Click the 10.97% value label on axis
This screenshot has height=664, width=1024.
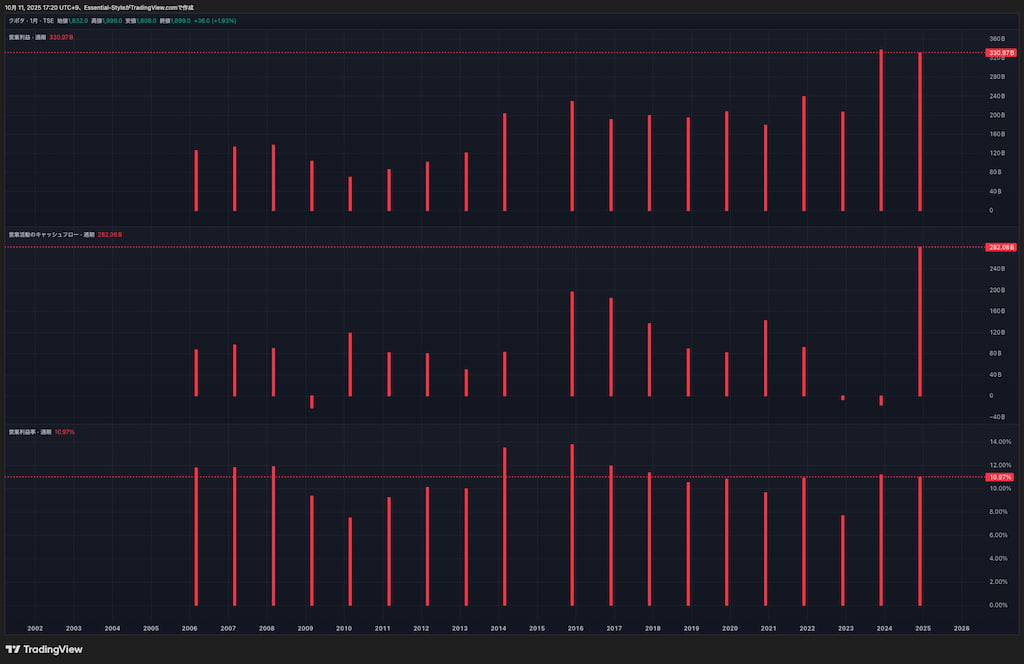click(x=1000, y=477)
